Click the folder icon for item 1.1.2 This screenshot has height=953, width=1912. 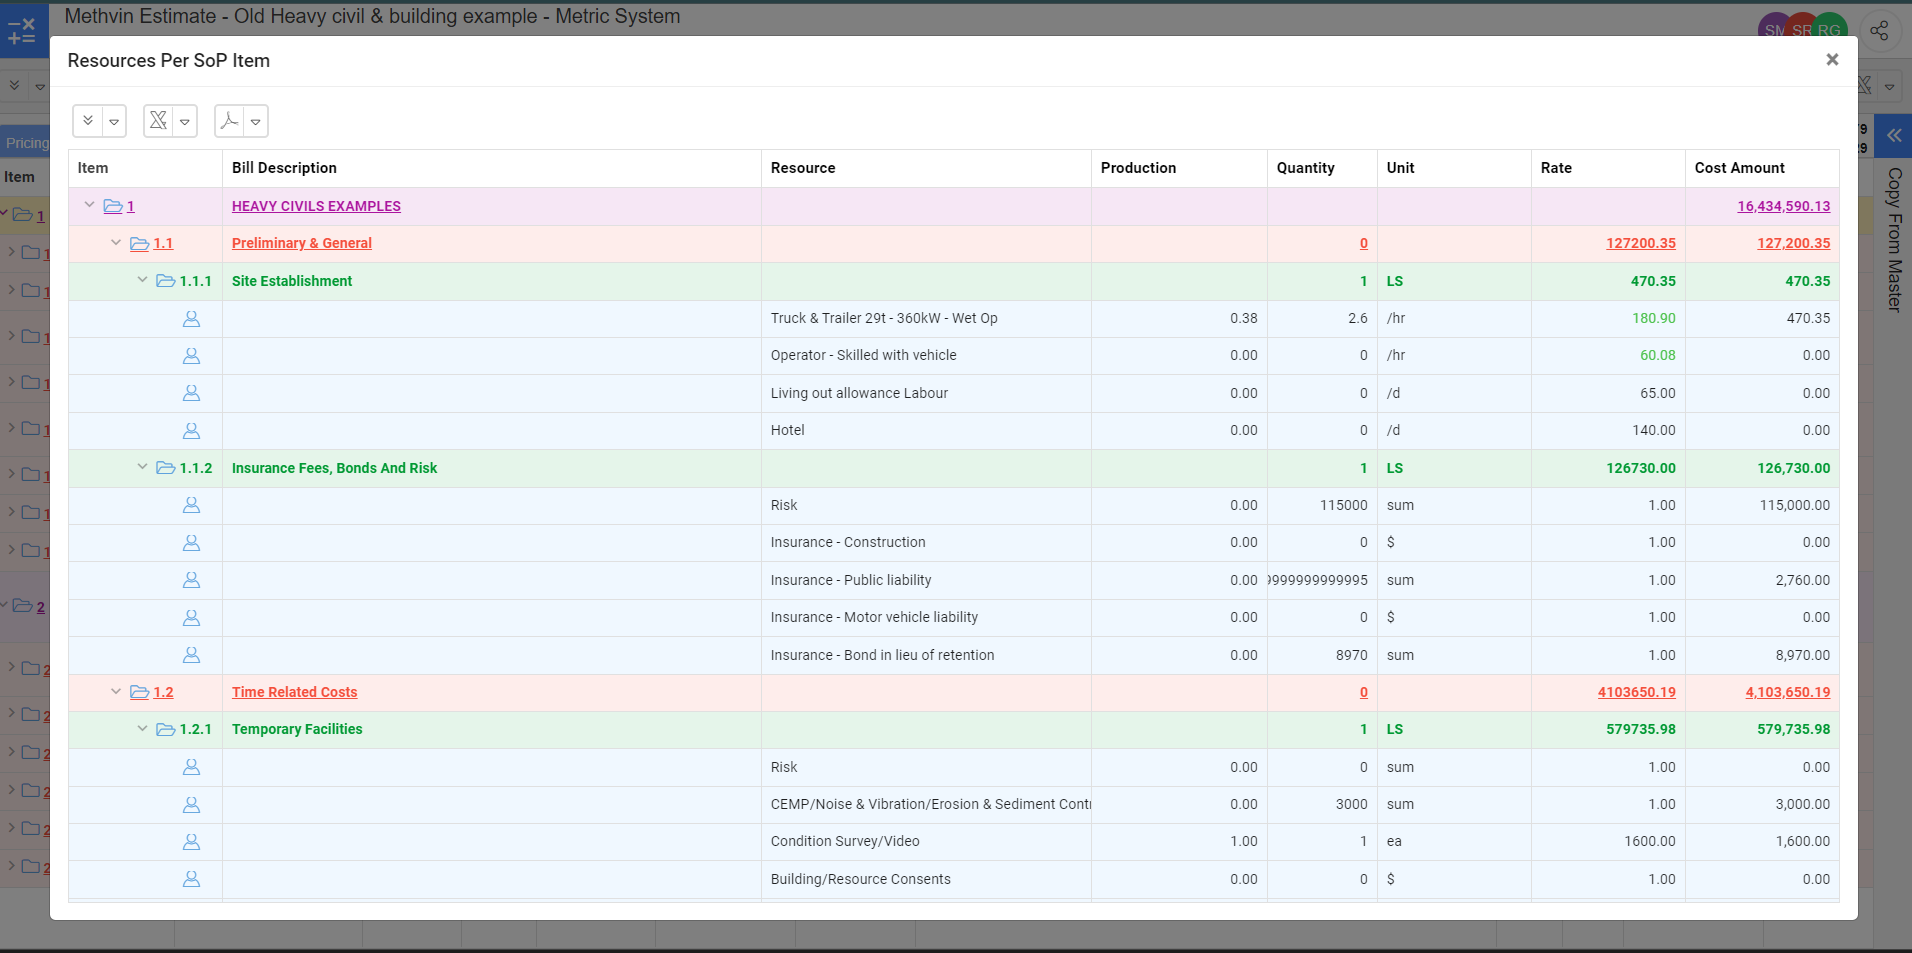[166, 468]
